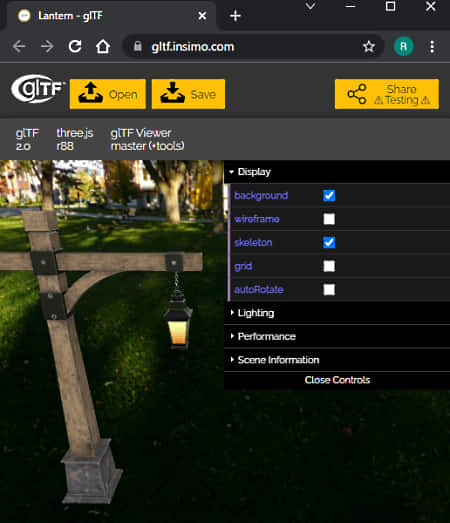
Task: Enable autoRotate checkbox
Action: 329,290
